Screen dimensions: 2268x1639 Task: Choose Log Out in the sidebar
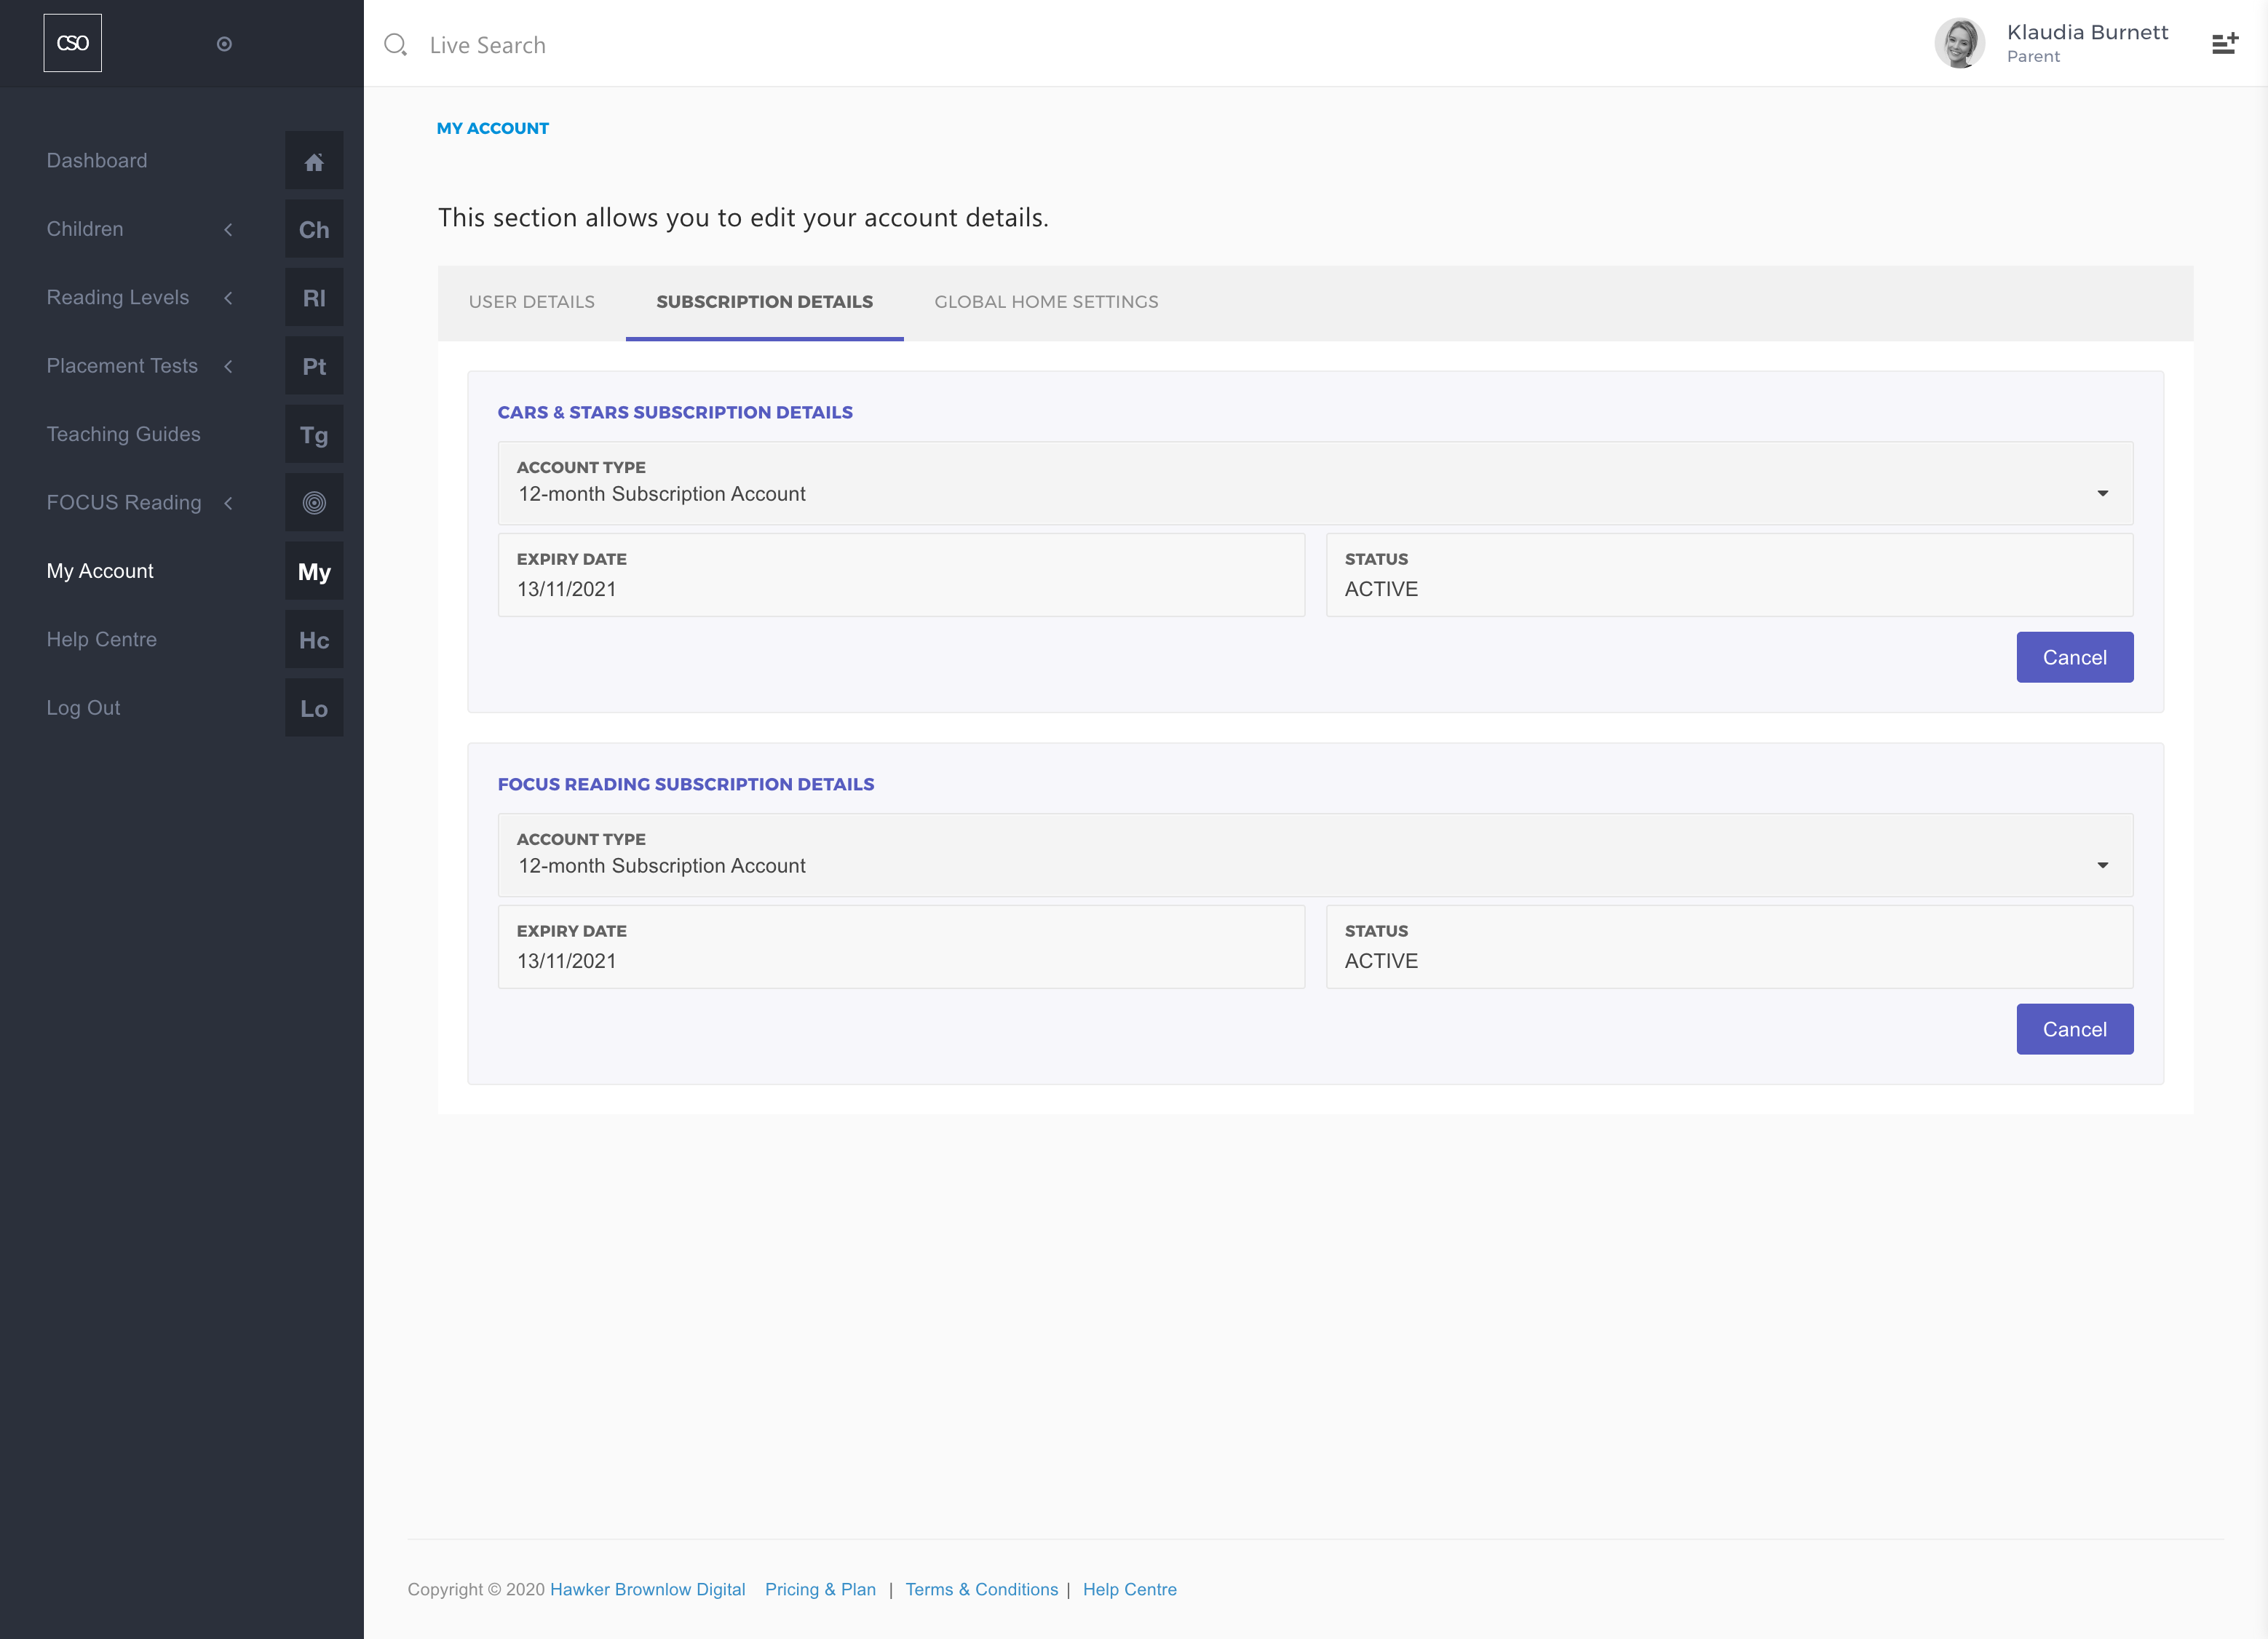pyautogui.click(x=83, y=707)
